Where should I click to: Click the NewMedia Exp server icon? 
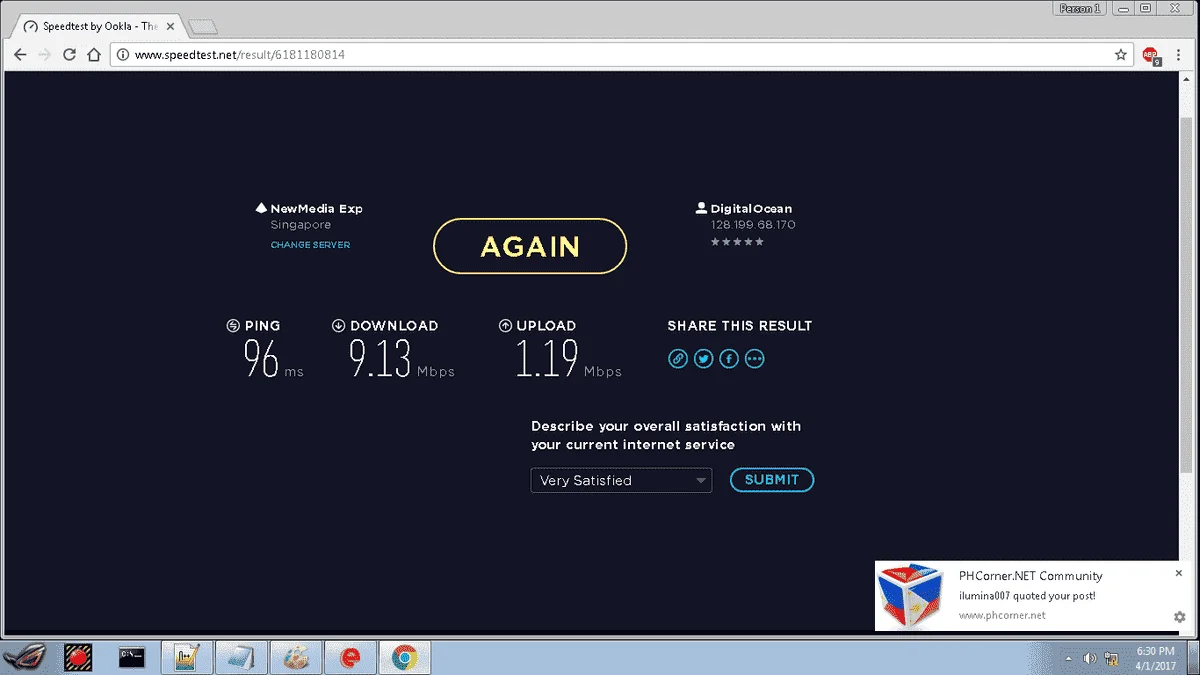261,209
